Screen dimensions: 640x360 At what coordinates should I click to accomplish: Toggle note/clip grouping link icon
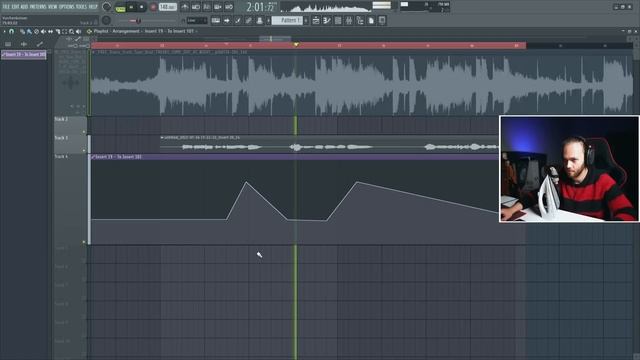(249, 20)
